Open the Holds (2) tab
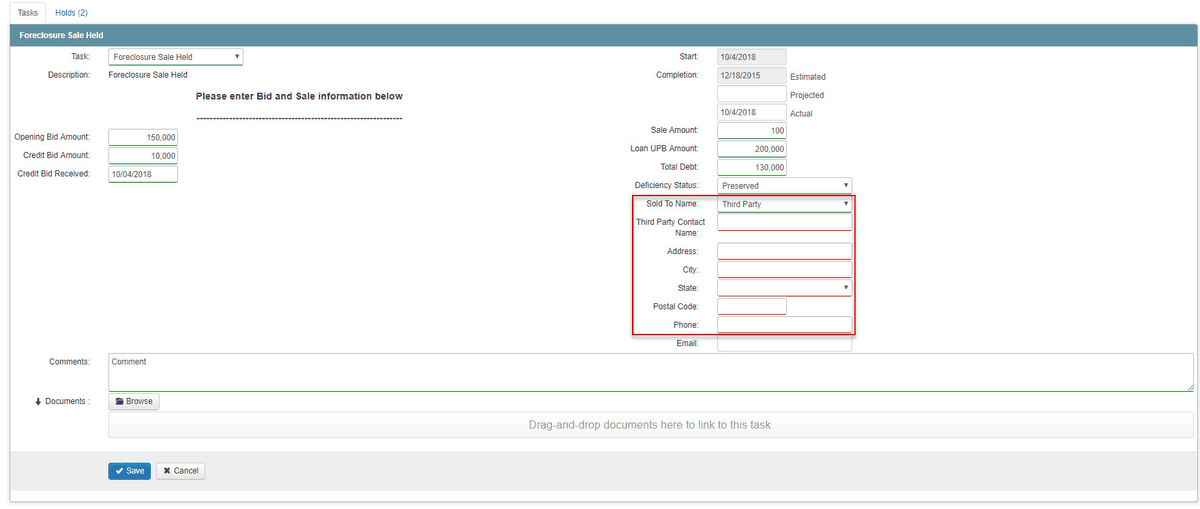The height and width of the screenshot is (509, 1200). (72, 12)
